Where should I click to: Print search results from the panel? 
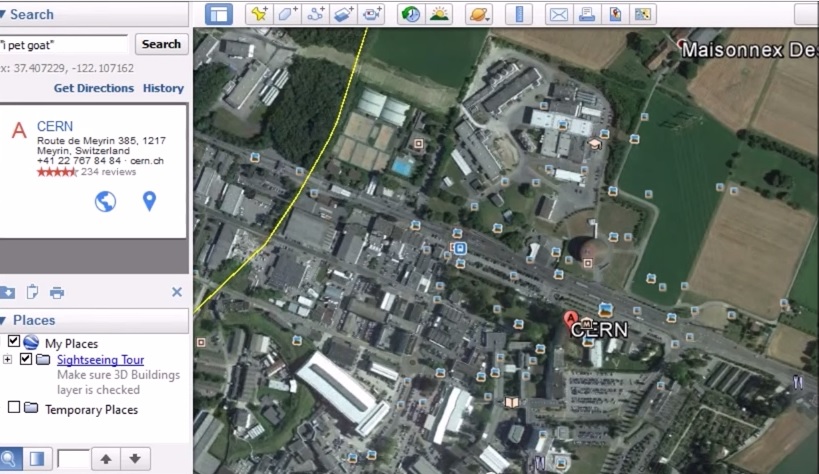click(x=56, y=292)
